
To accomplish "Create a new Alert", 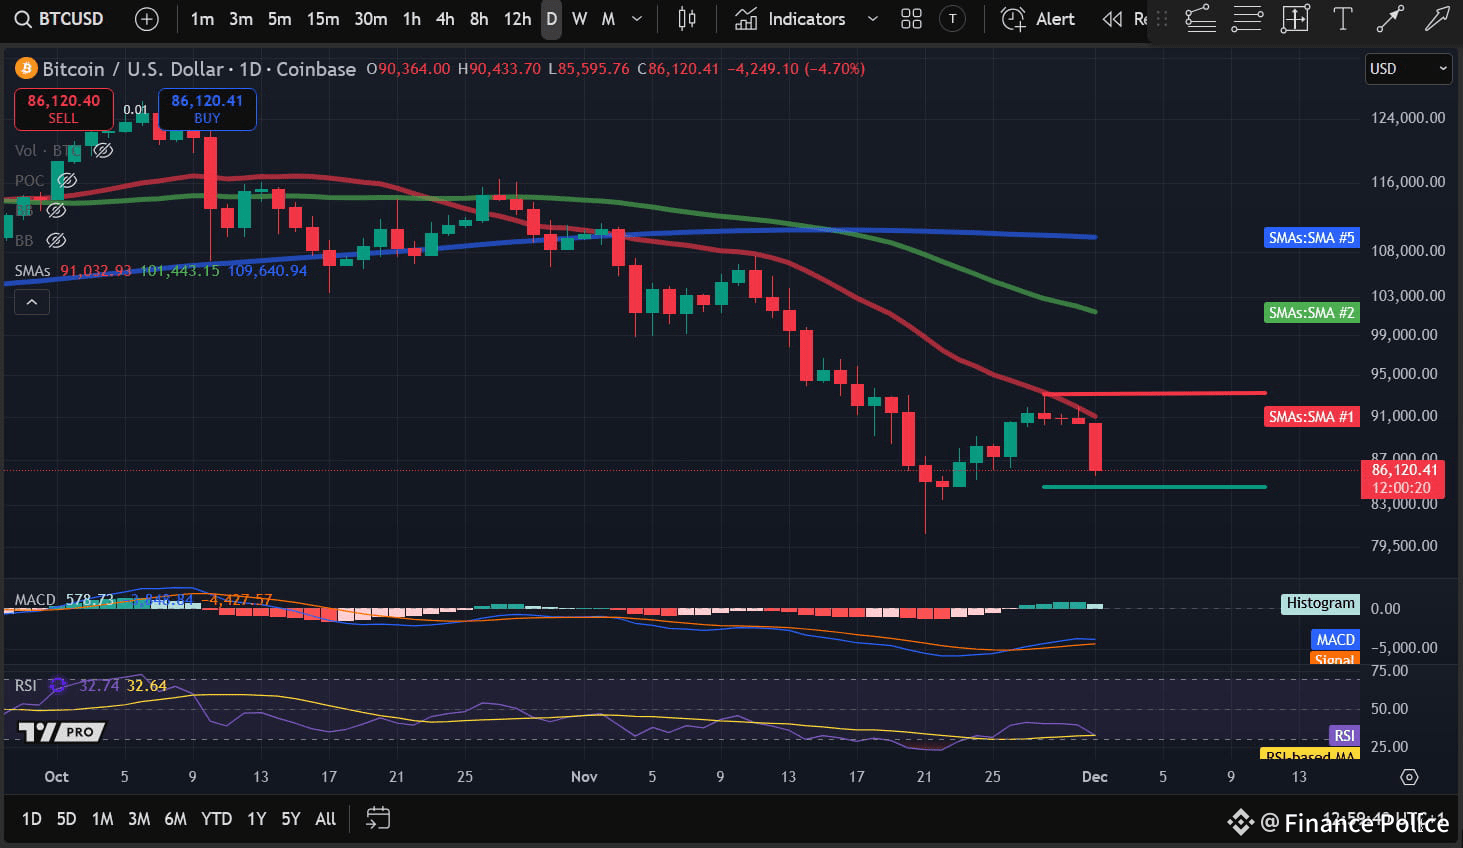I will pos(1038,19).
